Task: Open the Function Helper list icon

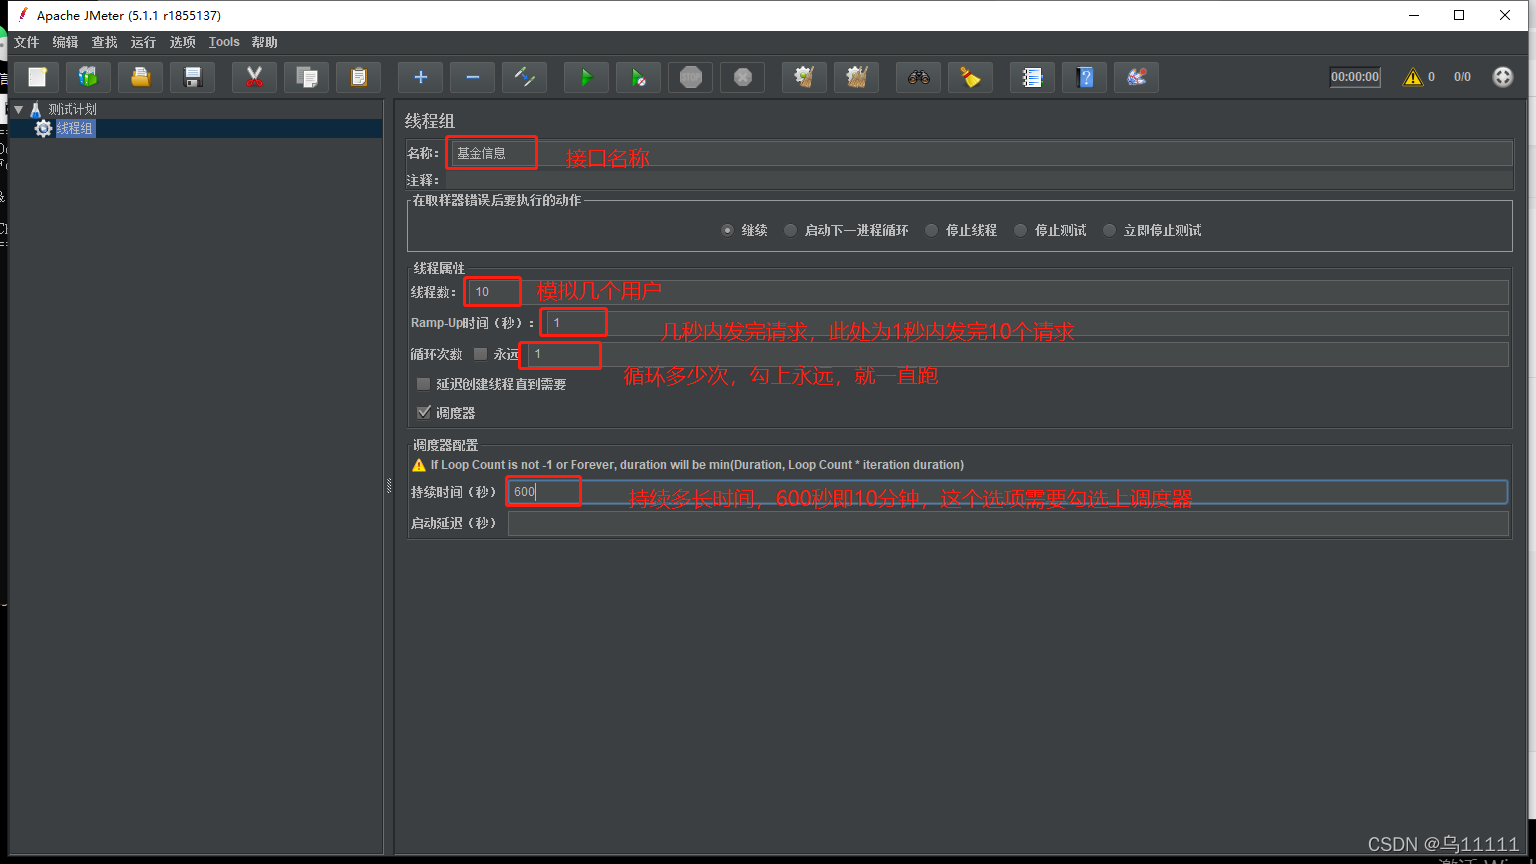Action: pyautogui.click(x=1033, y=77)
